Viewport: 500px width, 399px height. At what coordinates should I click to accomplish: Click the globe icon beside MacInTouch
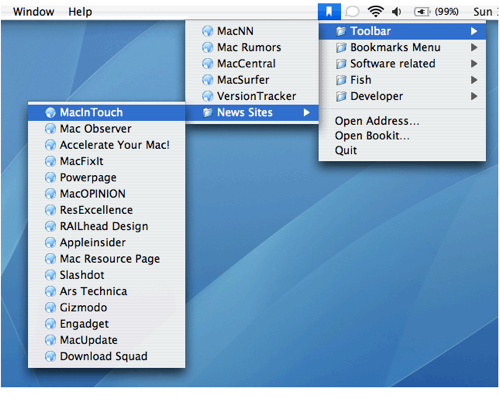tap(50, 113)
